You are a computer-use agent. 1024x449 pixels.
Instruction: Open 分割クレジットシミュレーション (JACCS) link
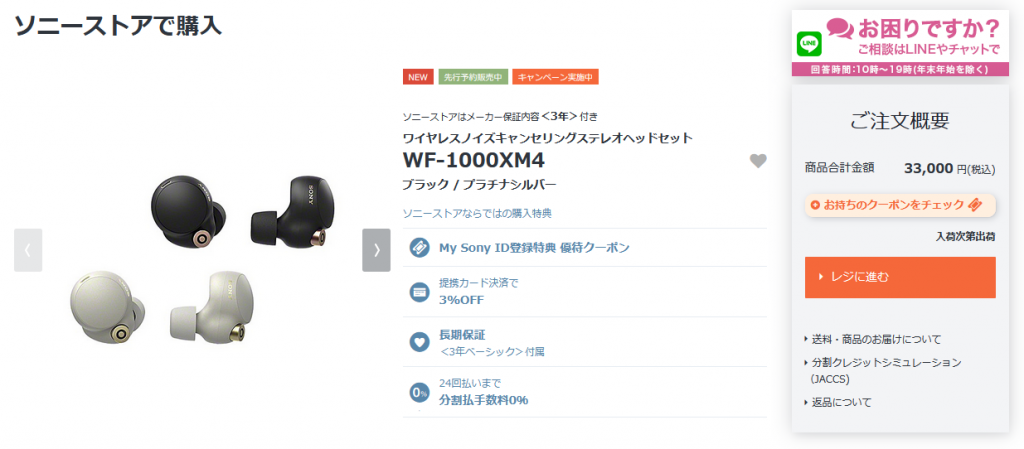coord(882,370)
